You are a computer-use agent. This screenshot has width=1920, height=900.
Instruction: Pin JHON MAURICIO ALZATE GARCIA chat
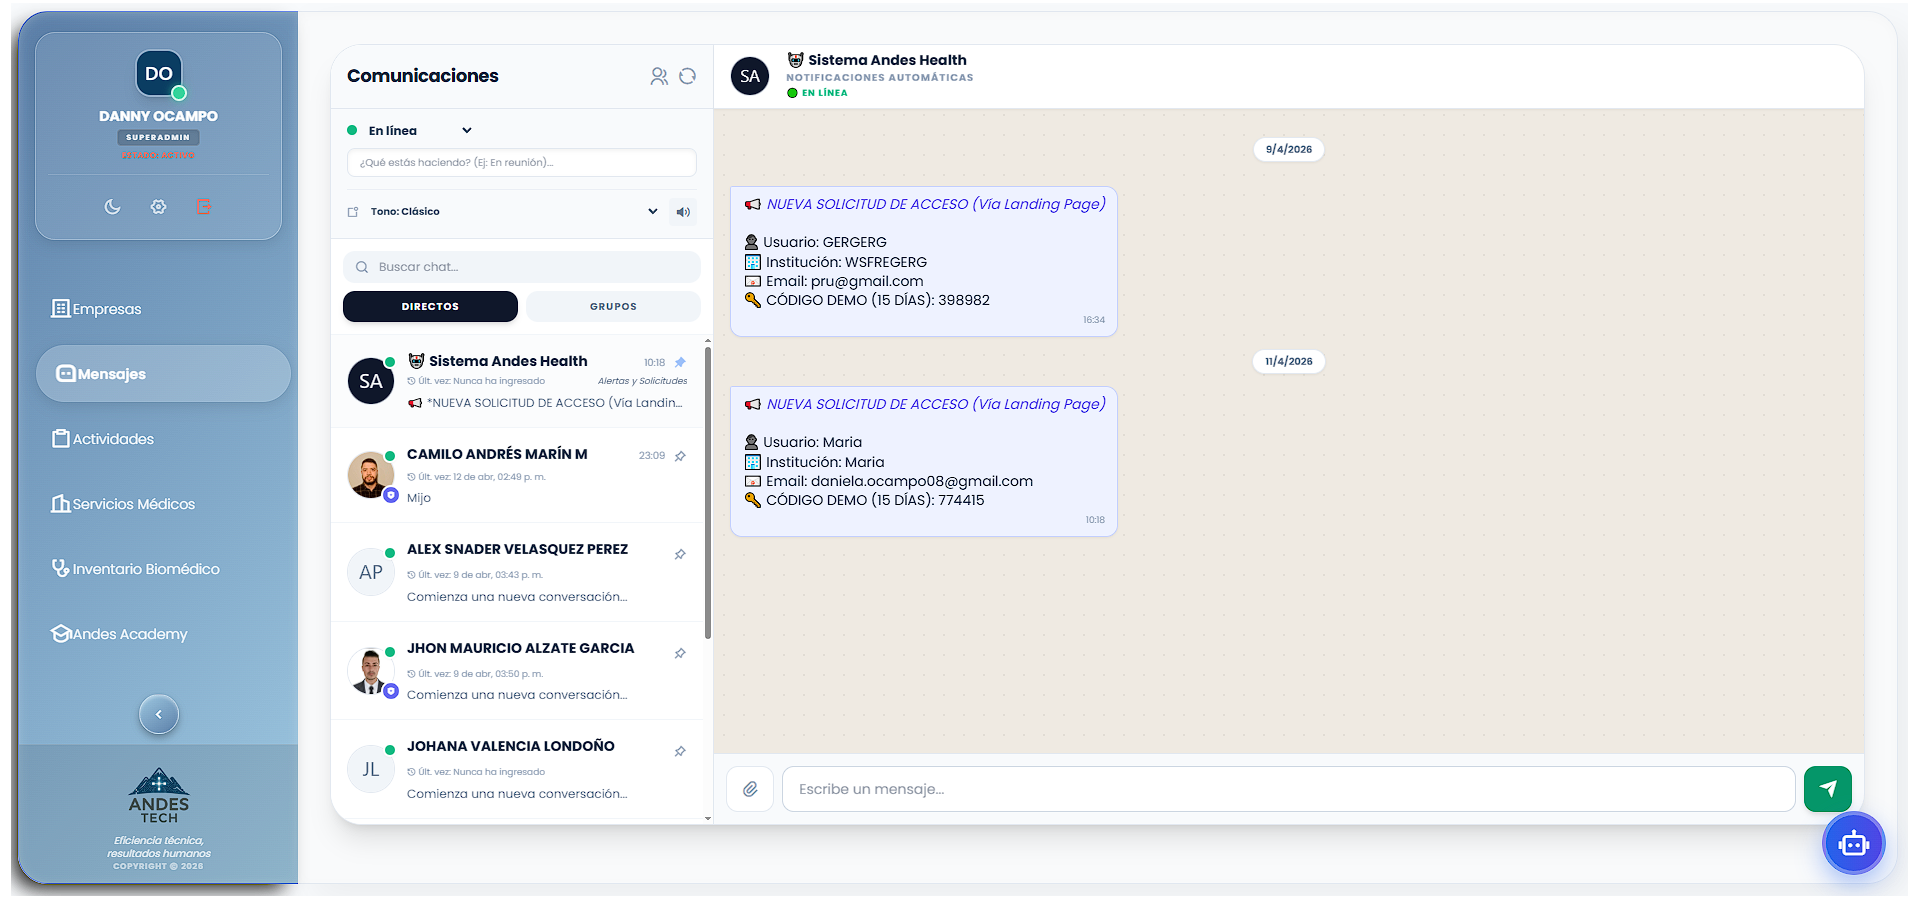pos(680,653)
